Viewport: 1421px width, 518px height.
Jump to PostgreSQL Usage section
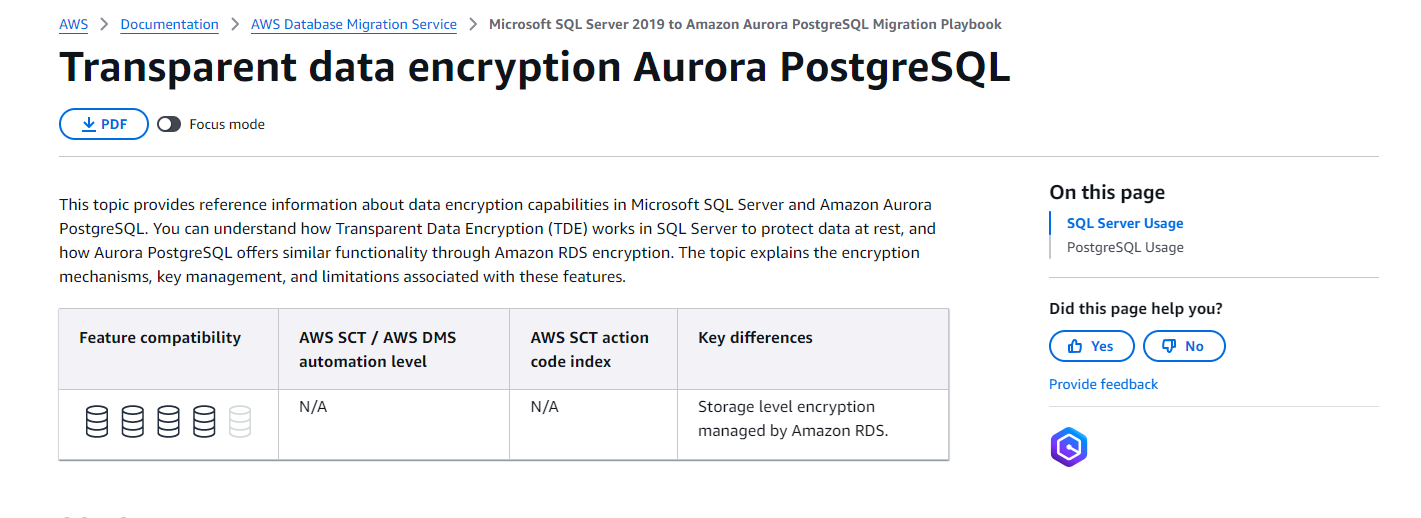pos(1124,247)
